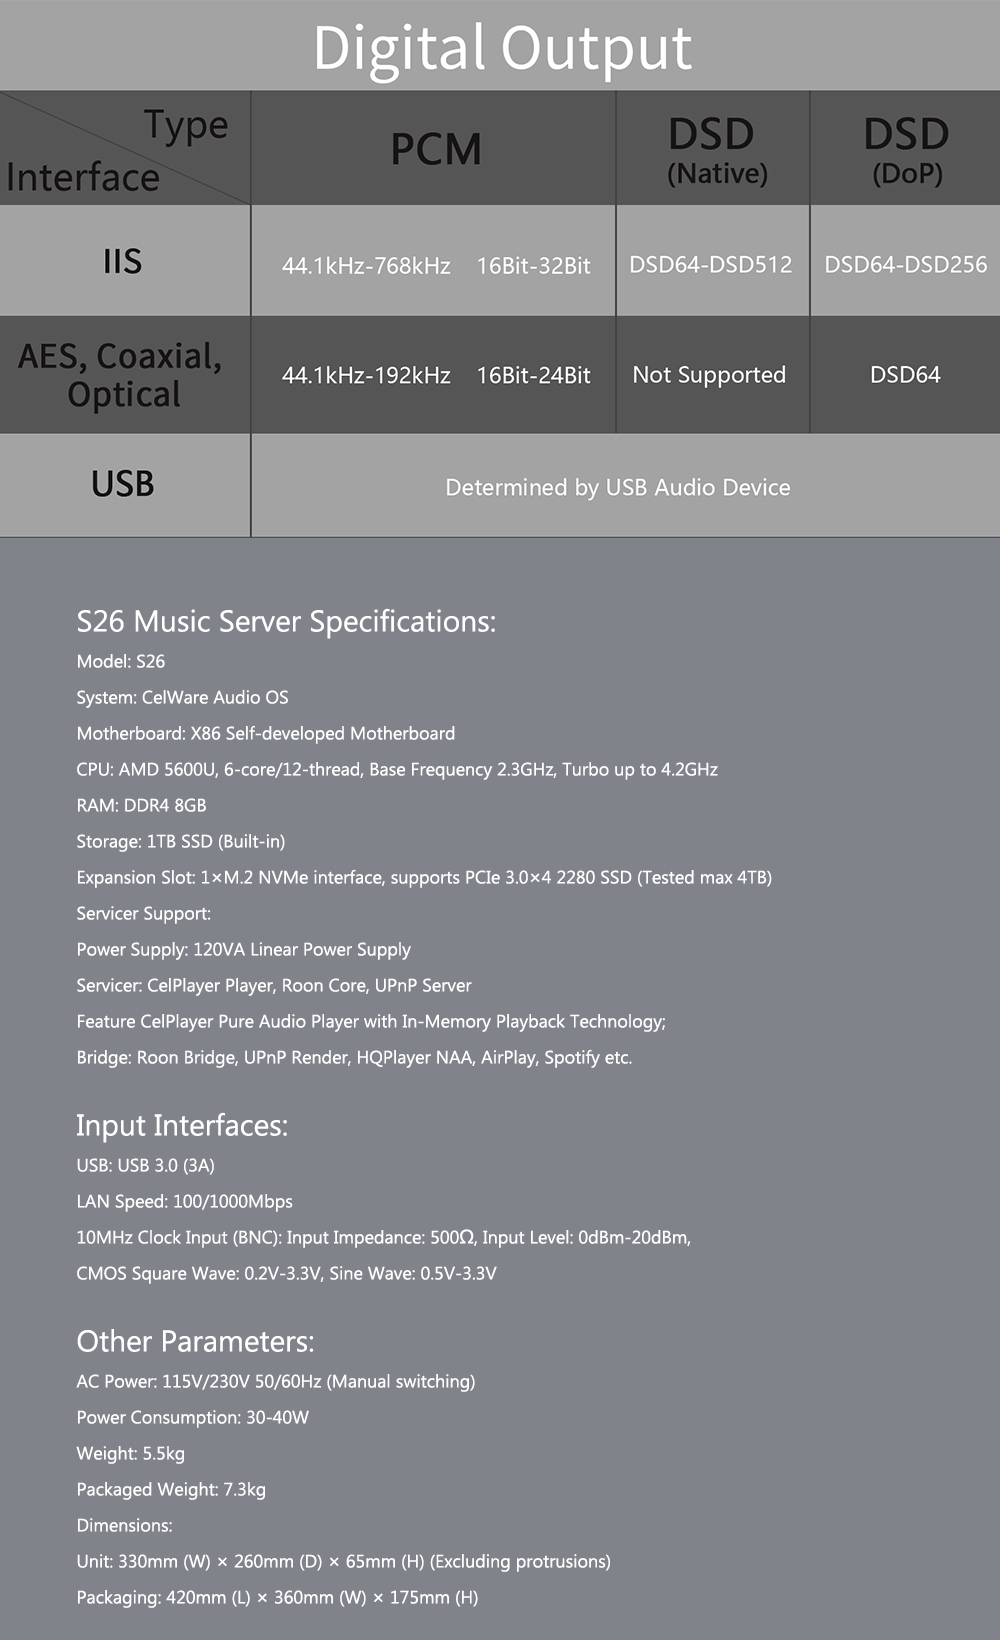This screenshot has height=1640, width=1000.
Task: Click the CPU: AMD 5600U specification line
Action: pyautogui.click(x=397, y=769)
